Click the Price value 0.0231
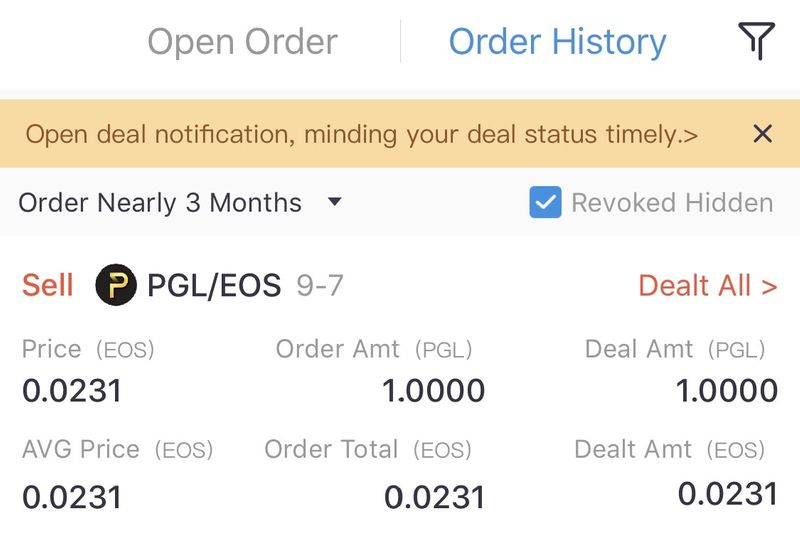This screenshot has width=800, height=543. click(72, 390)
